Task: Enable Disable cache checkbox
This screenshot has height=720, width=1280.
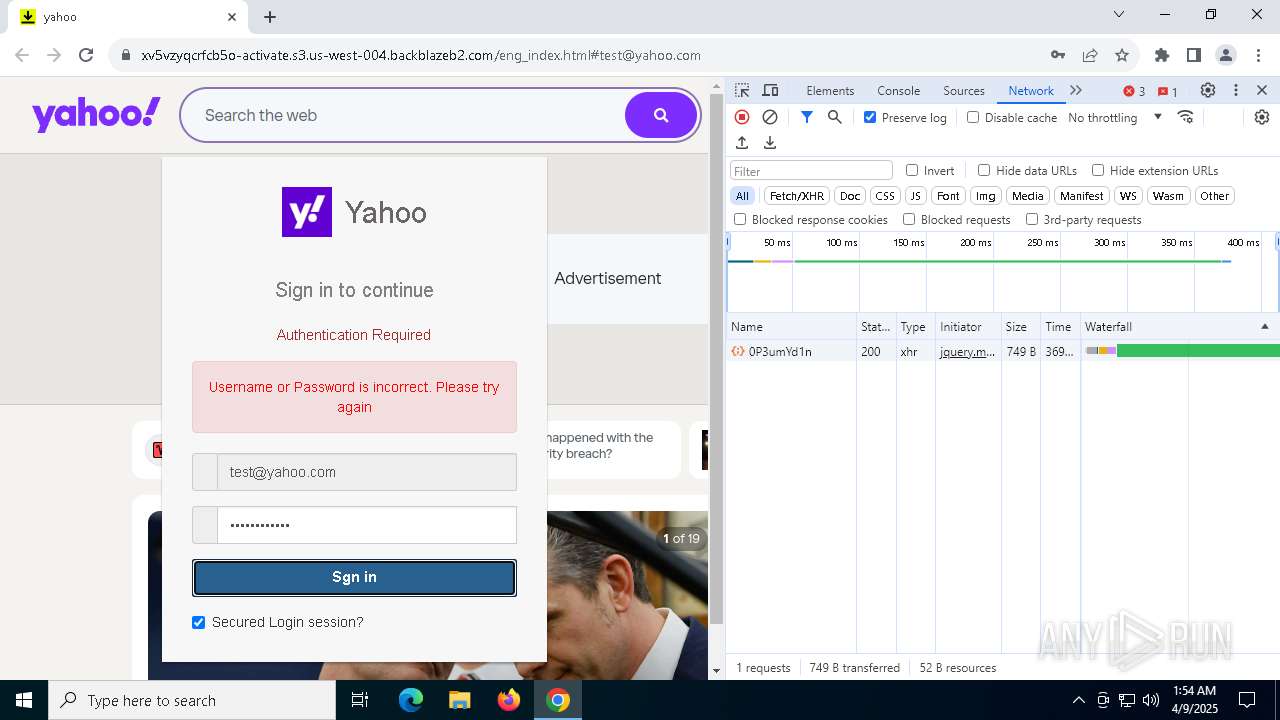Action: click(973, 117)
